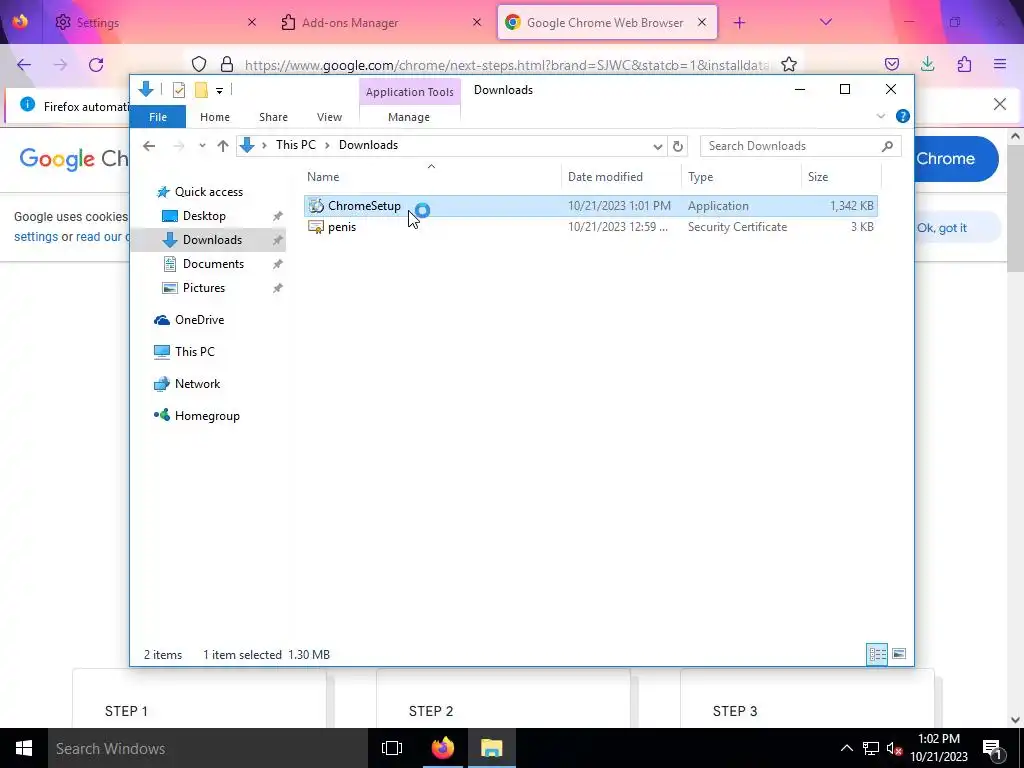
Task: Open the recent locations dropdown arrow
Action: click(202, 146)
